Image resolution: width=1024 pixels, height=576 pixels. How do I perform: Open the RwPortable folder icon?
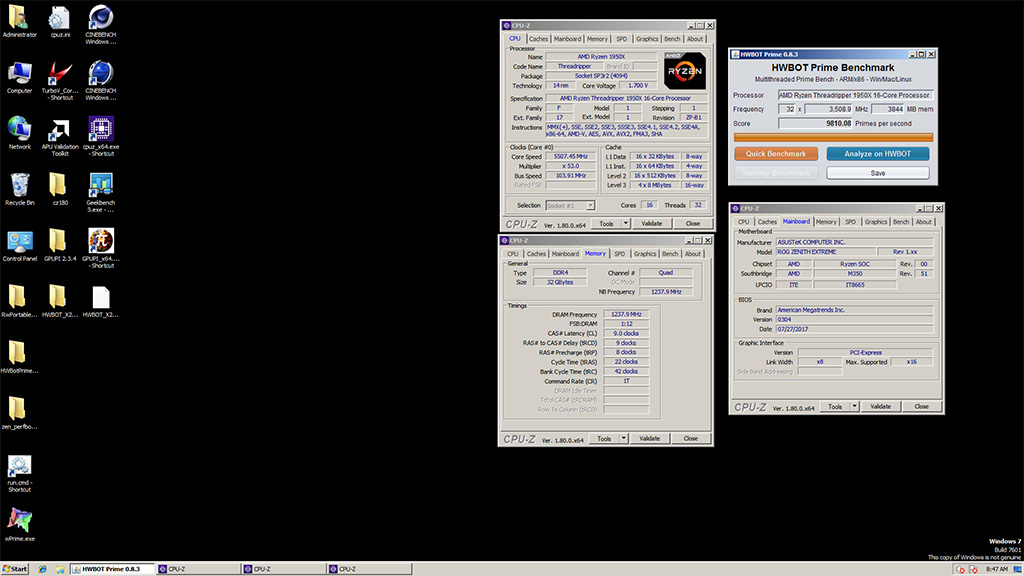tap(19, 301)
